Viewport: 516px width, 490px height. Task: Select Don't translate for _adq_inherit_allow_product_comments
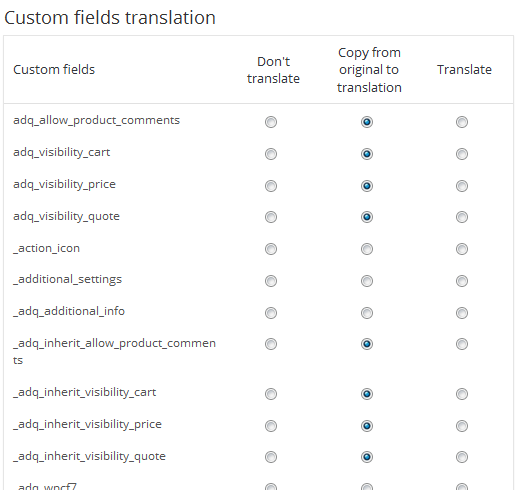[271, 344]
